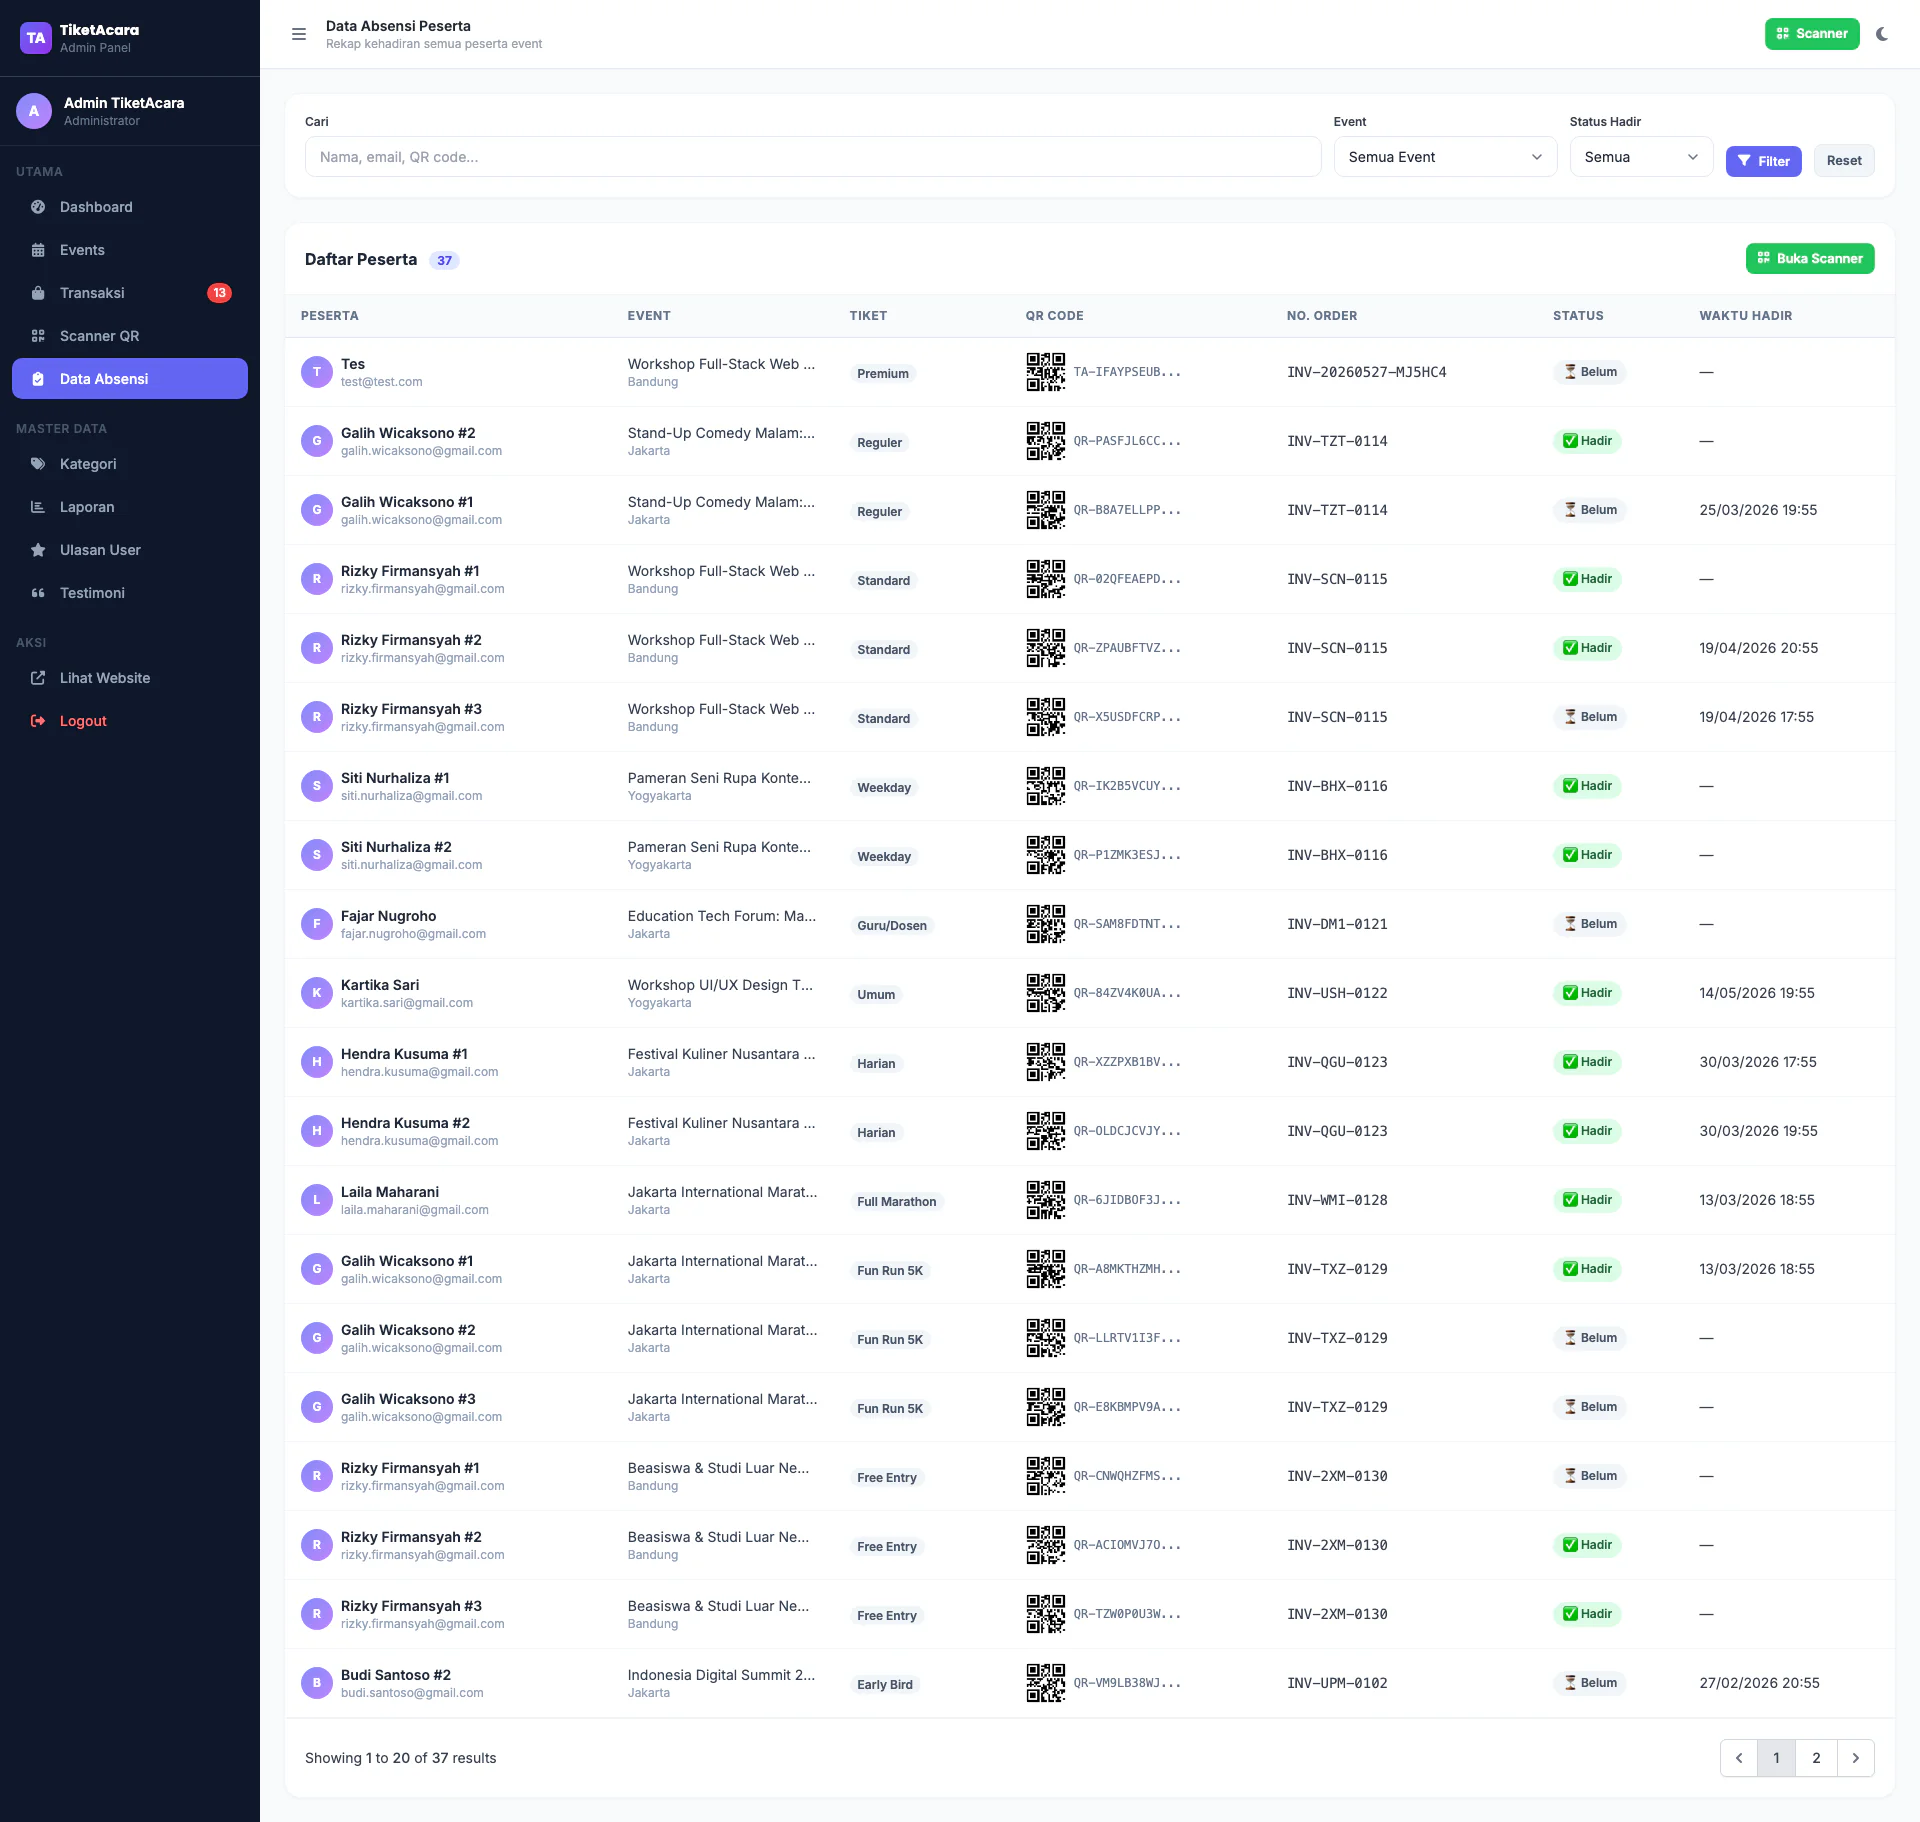Screen dimensions: 1920x1822
Task: Click QR code icon for QR-84ZV4K0UA
Action: pos(1045,993)
